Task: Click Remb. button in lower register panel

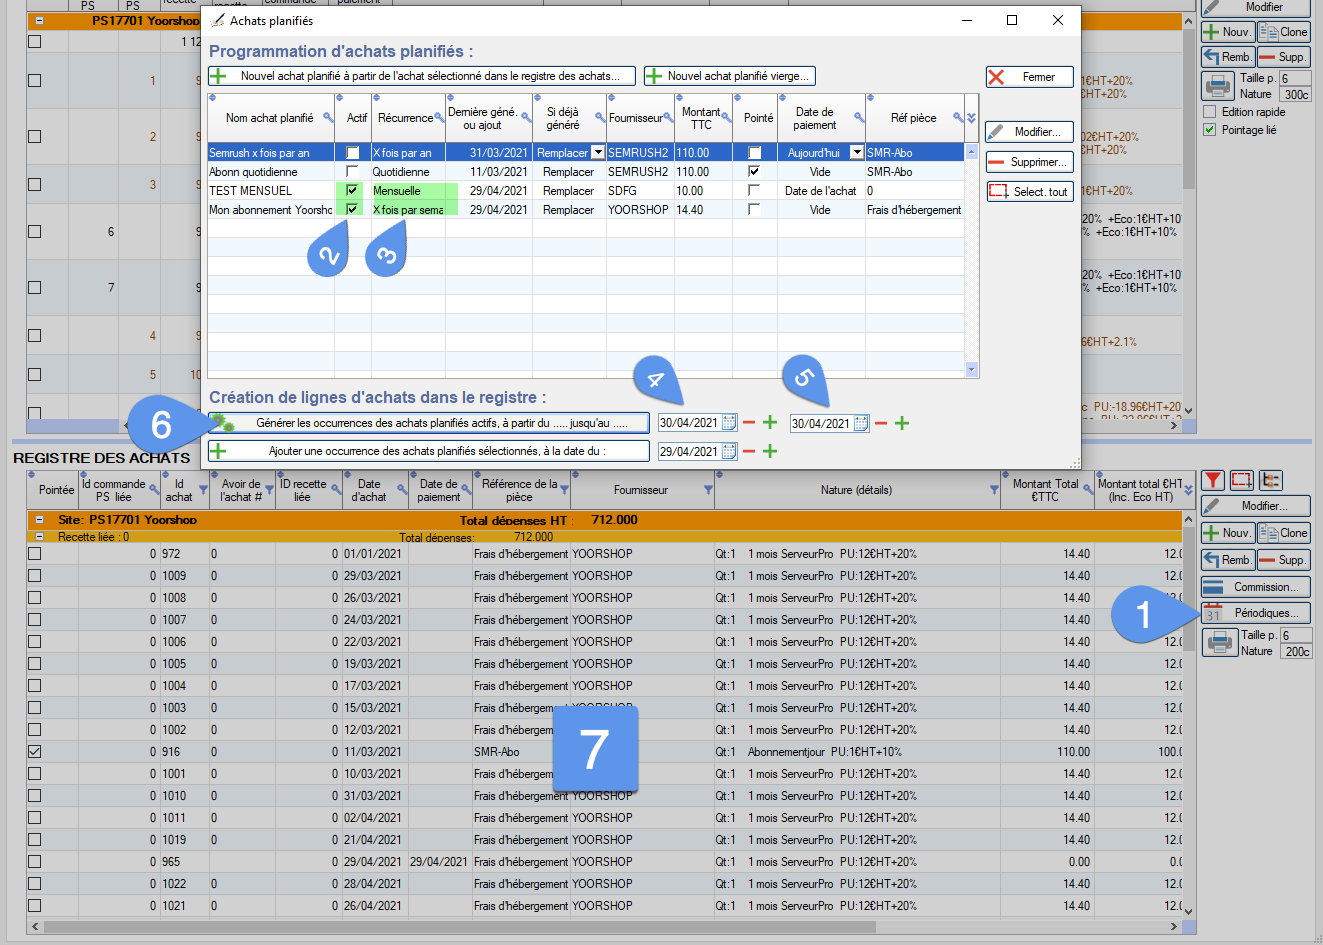Action: 1228,560
